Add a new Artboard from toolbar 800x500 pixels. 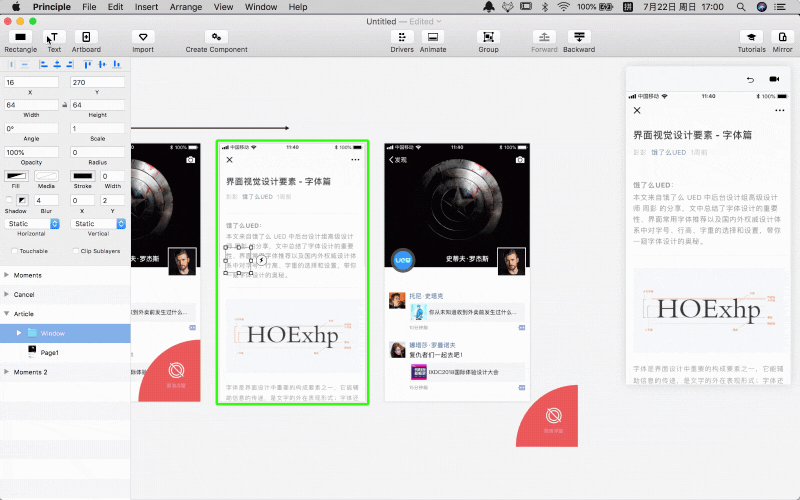click(86, 37)
